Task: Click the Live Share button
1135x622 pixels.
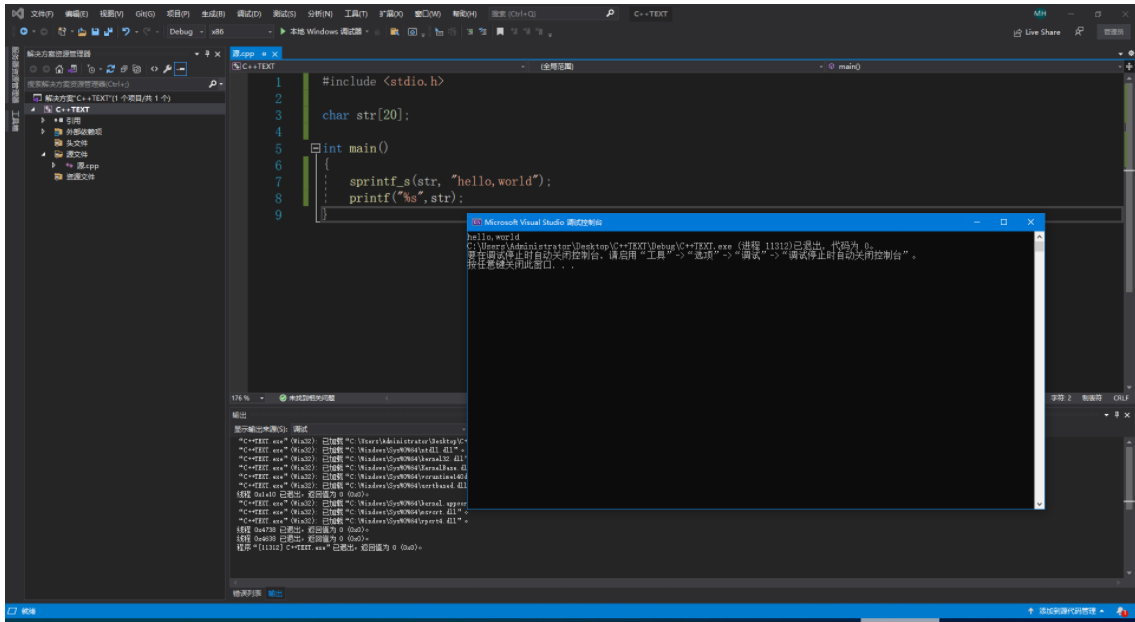Action: coord(1037,32)
